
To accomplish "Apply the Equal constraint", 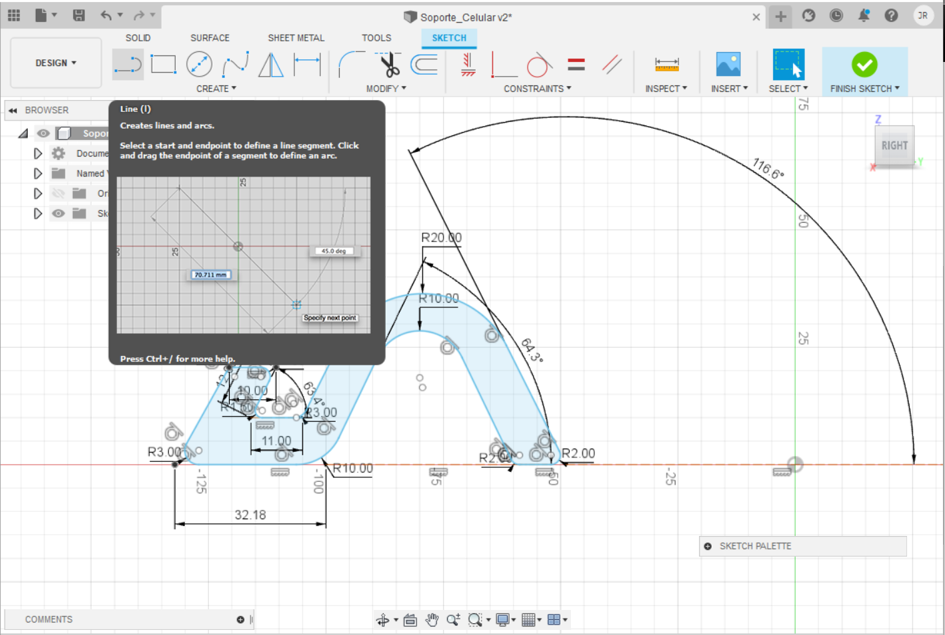I will (576, 64).
